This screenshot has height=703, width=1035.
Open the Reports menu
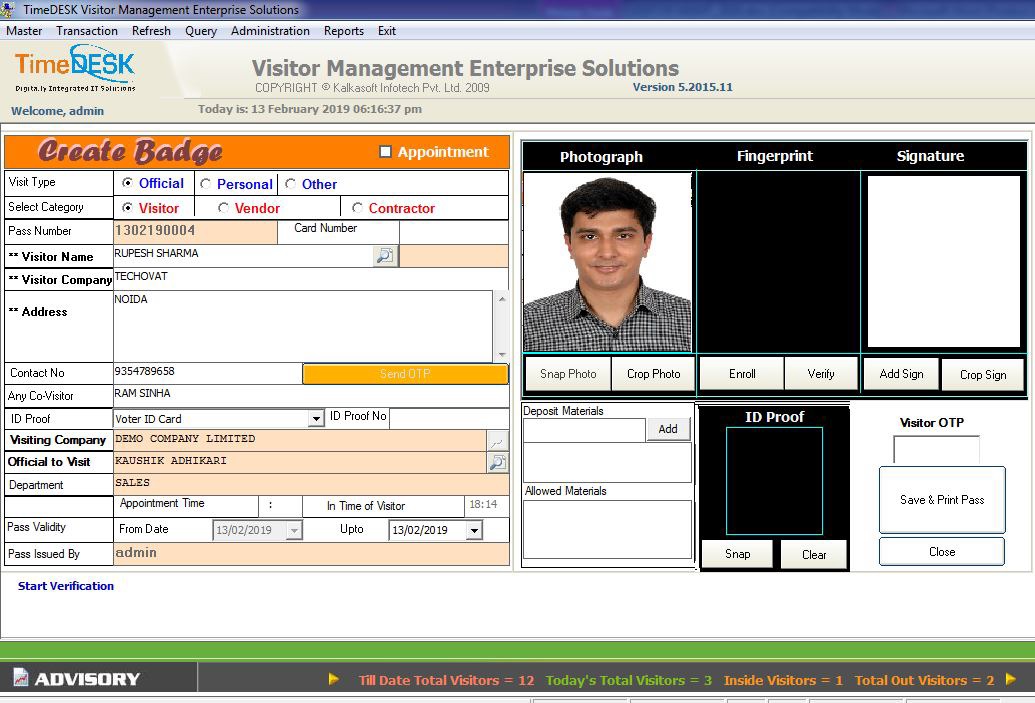pyautogui.click(x=343, y=31)
